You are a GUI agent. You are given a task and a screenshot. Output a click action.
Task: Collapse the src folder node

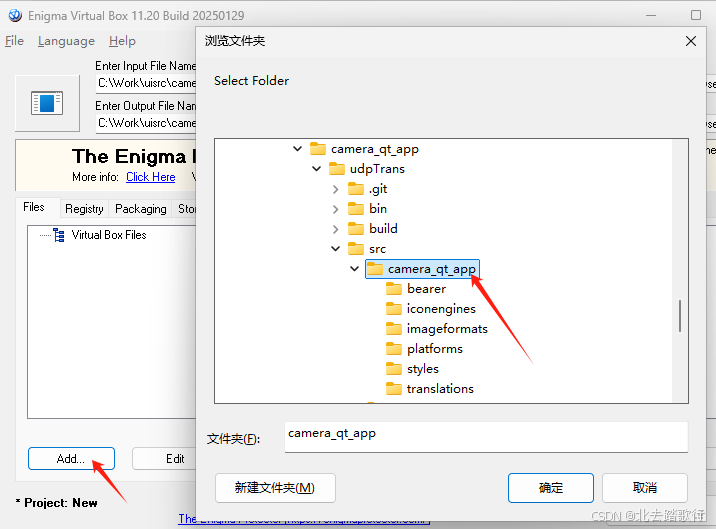point(336,249)
